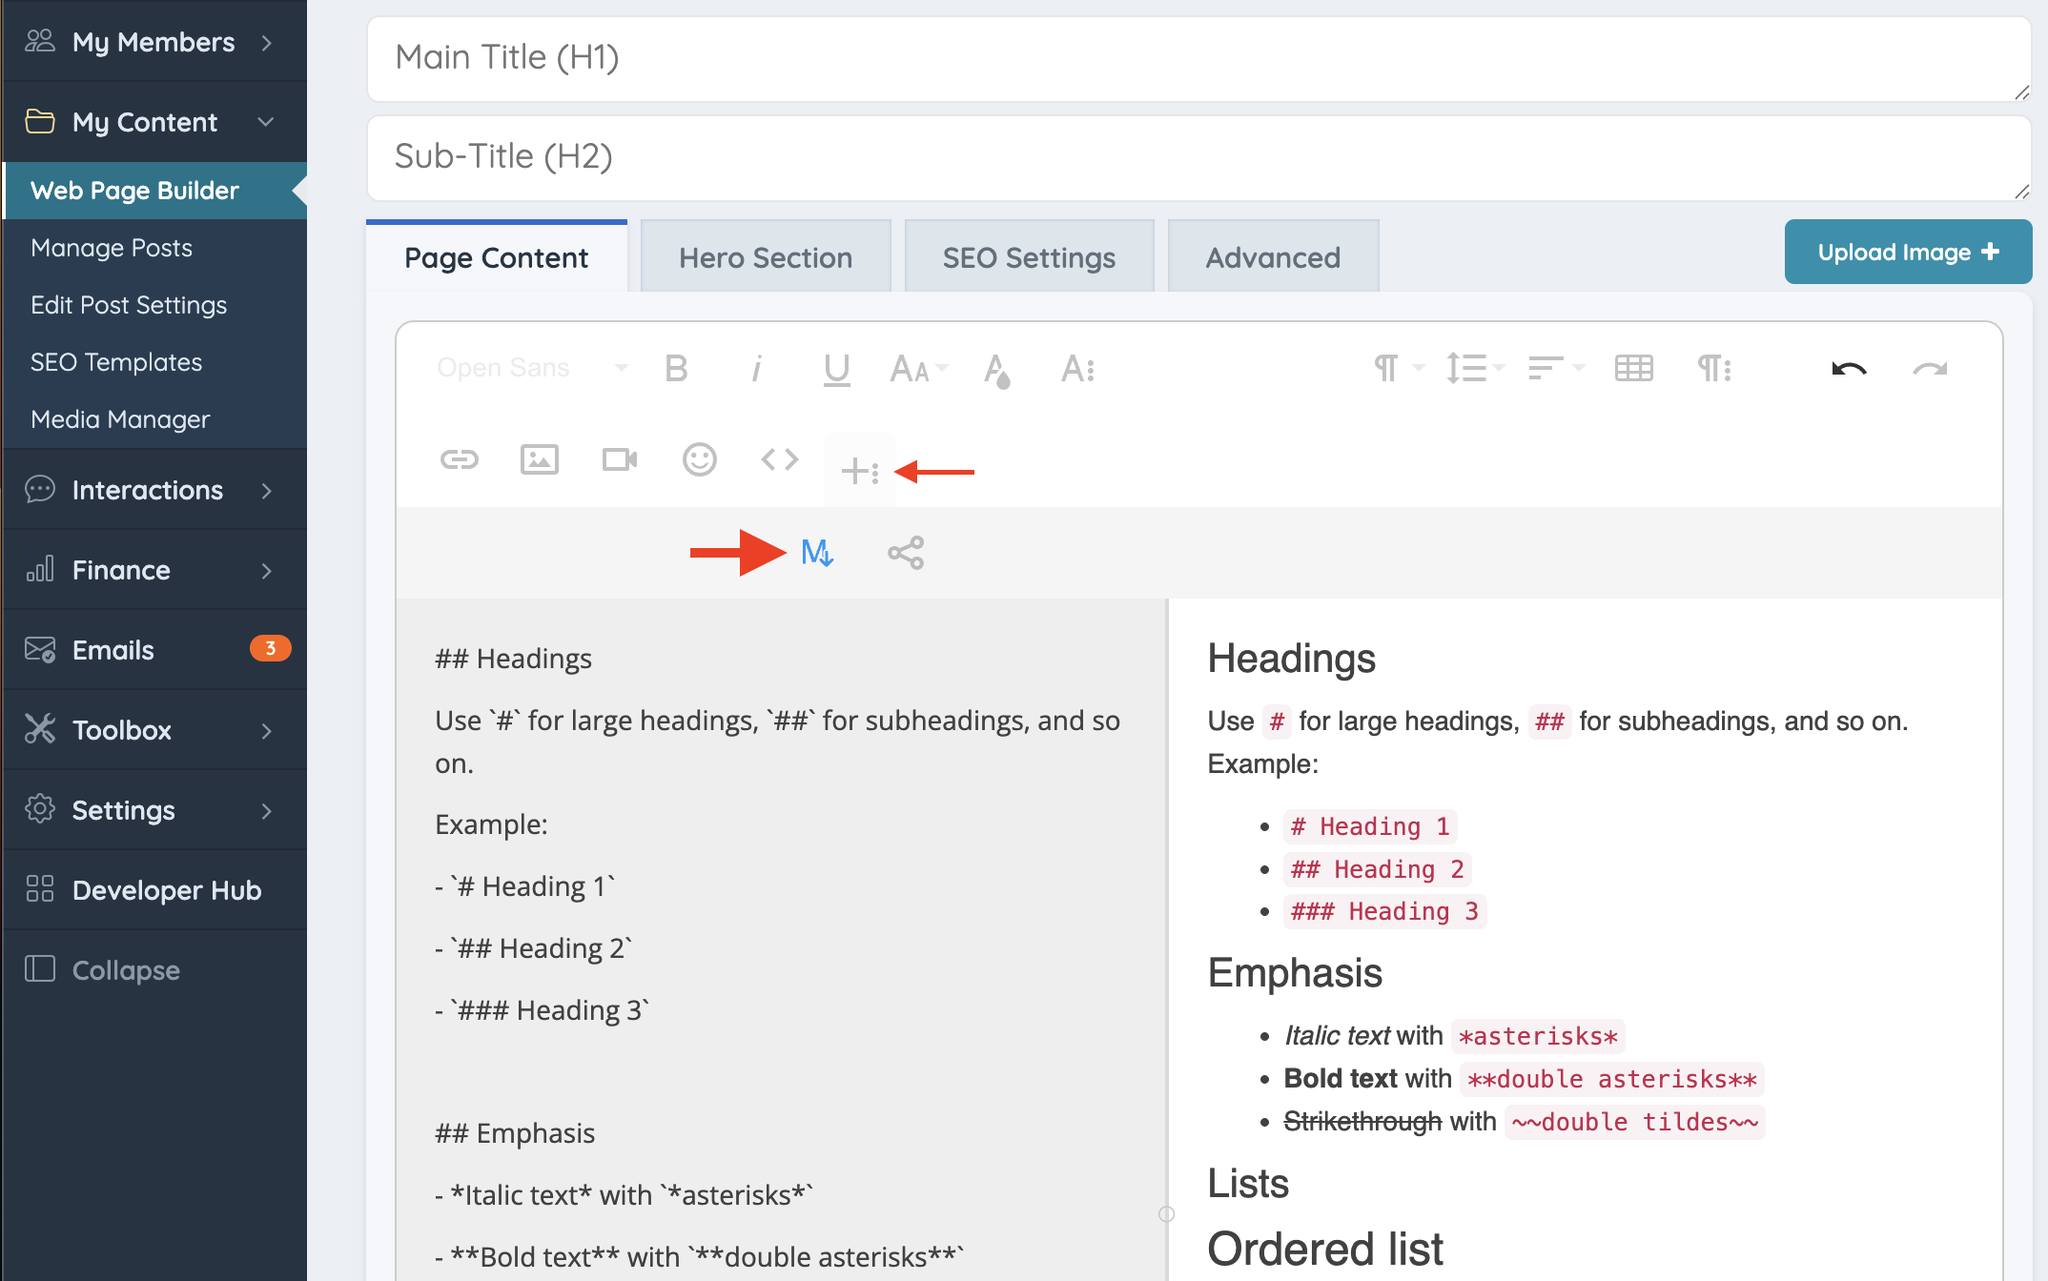This screenshot has width=2048, height=1281.
Task: Click the share icon beside Markdown
Action: click(905, 552)
